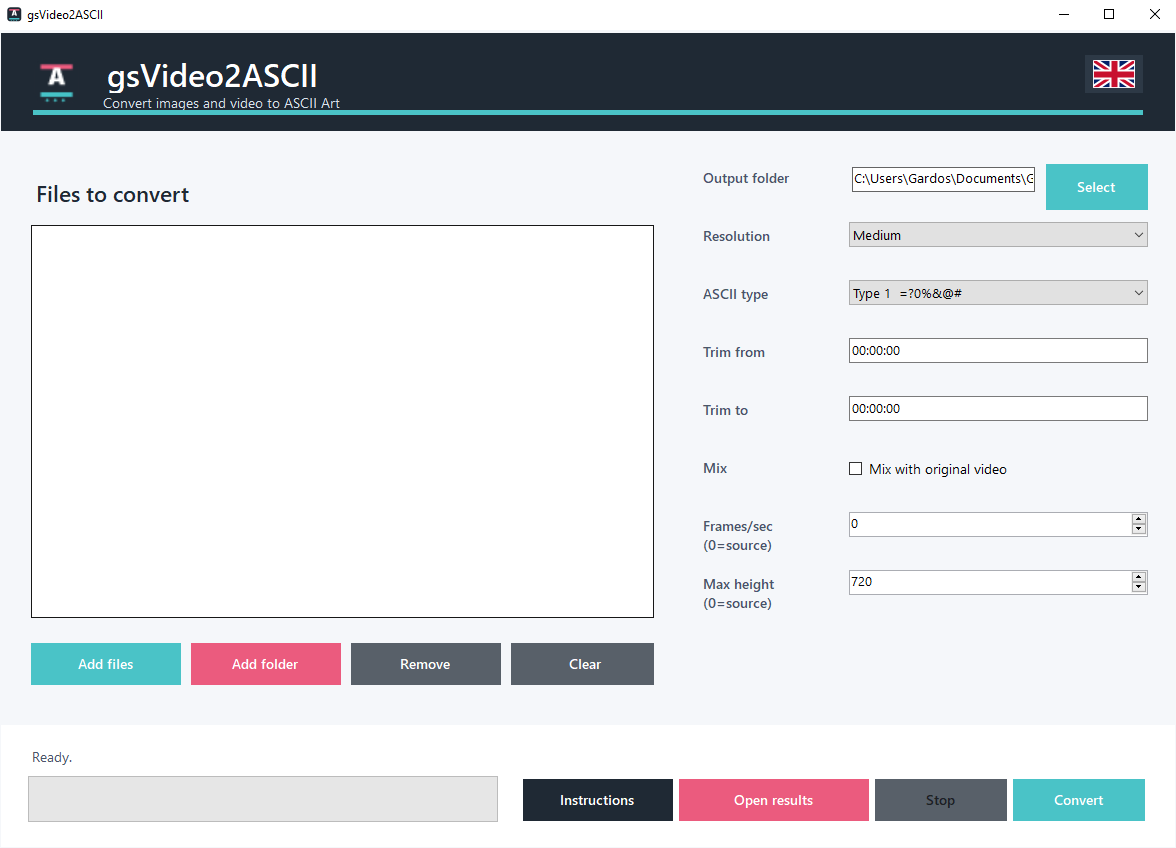This screenshot has height=848, width=1176.
Task: Click the Select output folder button
Action: click(x=1096, y=187)
